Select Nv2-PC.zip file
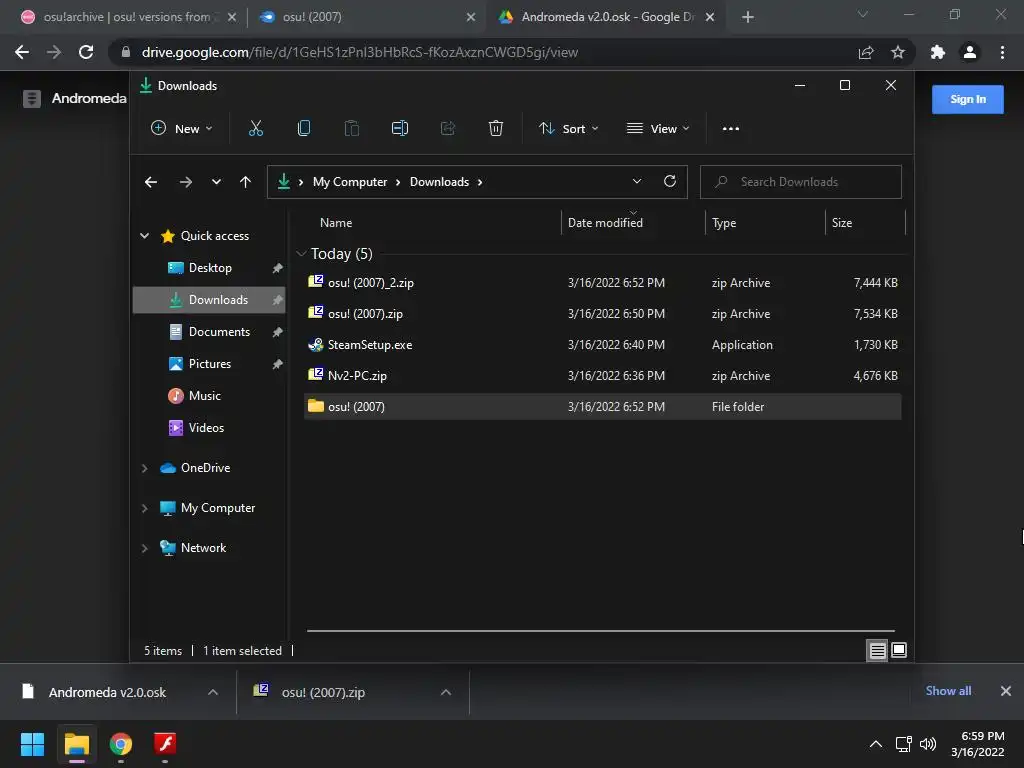The height and width of the screenshot is (768, 1024). point(603,376)
